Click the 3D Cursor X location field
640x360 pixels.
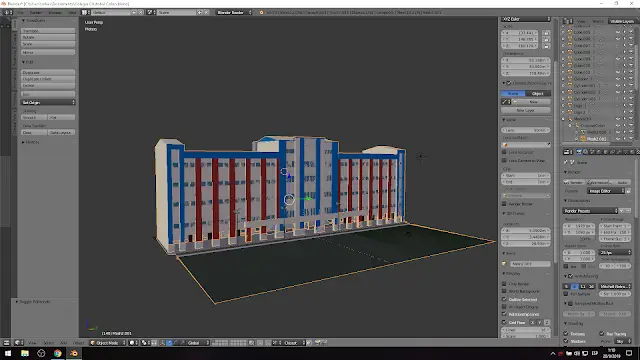[x=526, y=231]
